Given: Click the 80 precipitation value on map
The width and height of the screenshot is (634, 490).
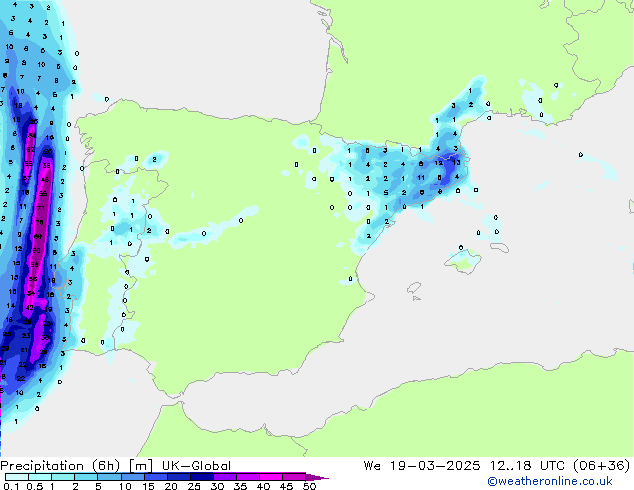Looking at the screenshot, I should pos(36,251).
